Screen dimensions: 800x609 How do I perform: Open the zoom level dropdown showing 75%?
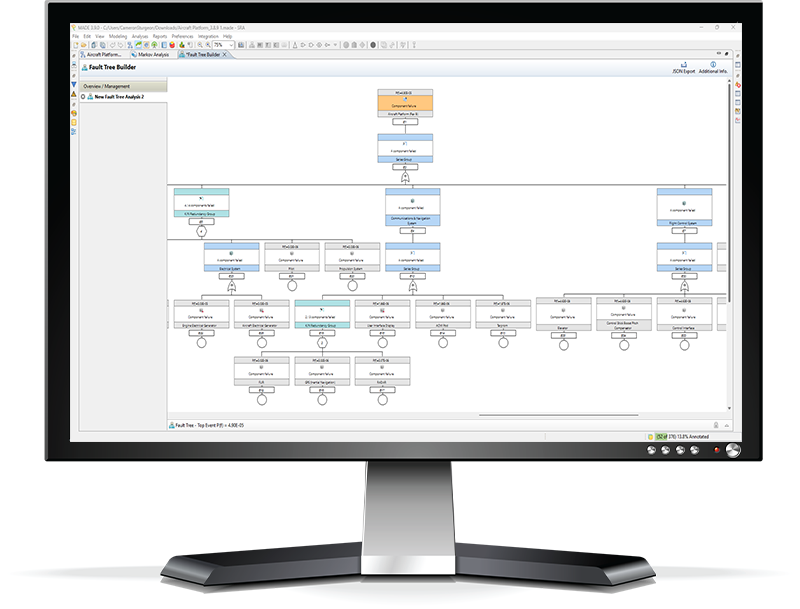coord(222,43)
